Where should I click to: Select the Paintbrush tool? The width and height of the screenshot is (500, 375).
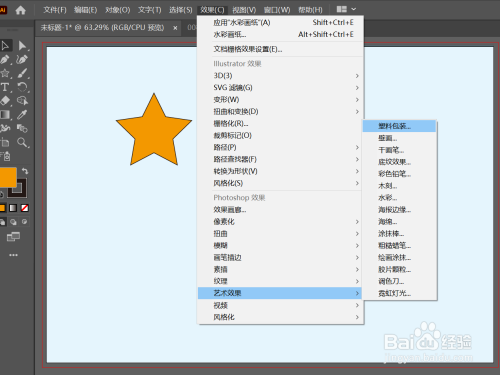[22, 73]
